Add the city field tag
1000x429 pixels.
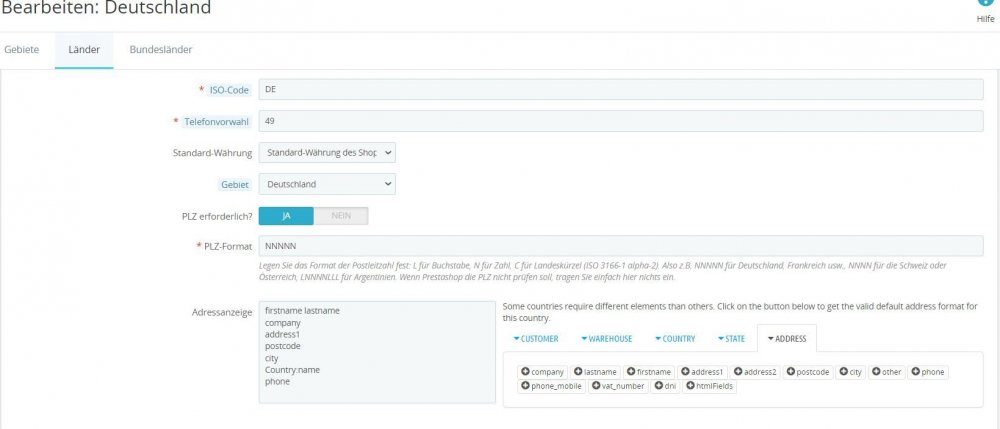851,372
